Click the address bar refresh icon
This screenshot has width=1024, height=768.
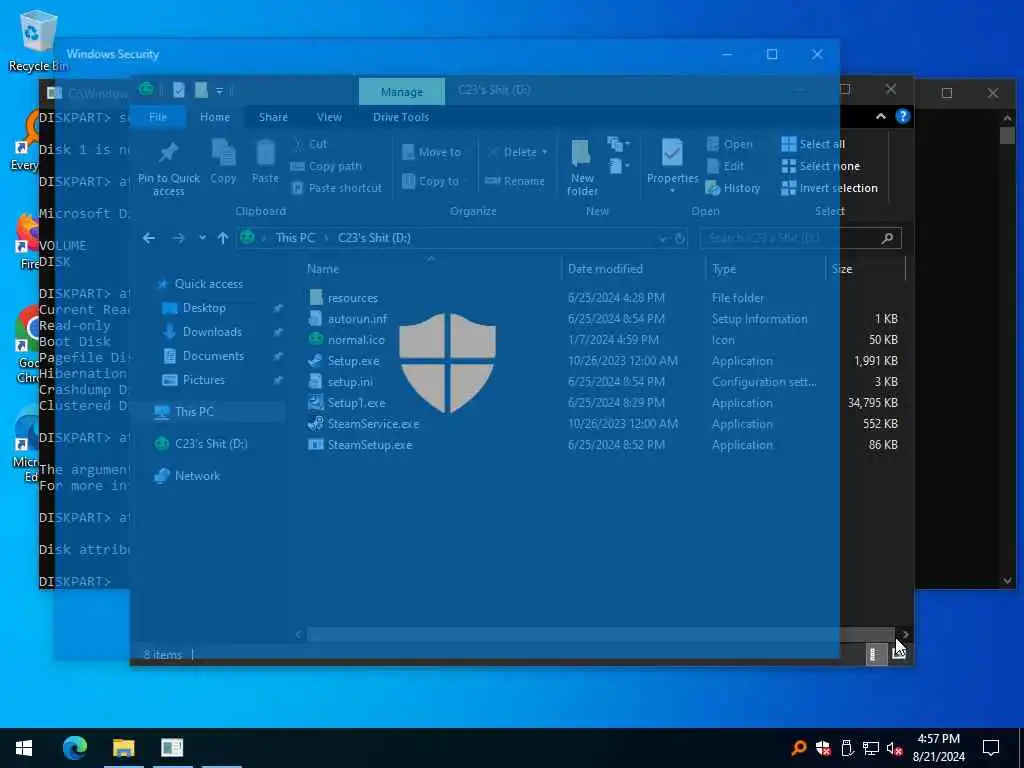(680, 238)
